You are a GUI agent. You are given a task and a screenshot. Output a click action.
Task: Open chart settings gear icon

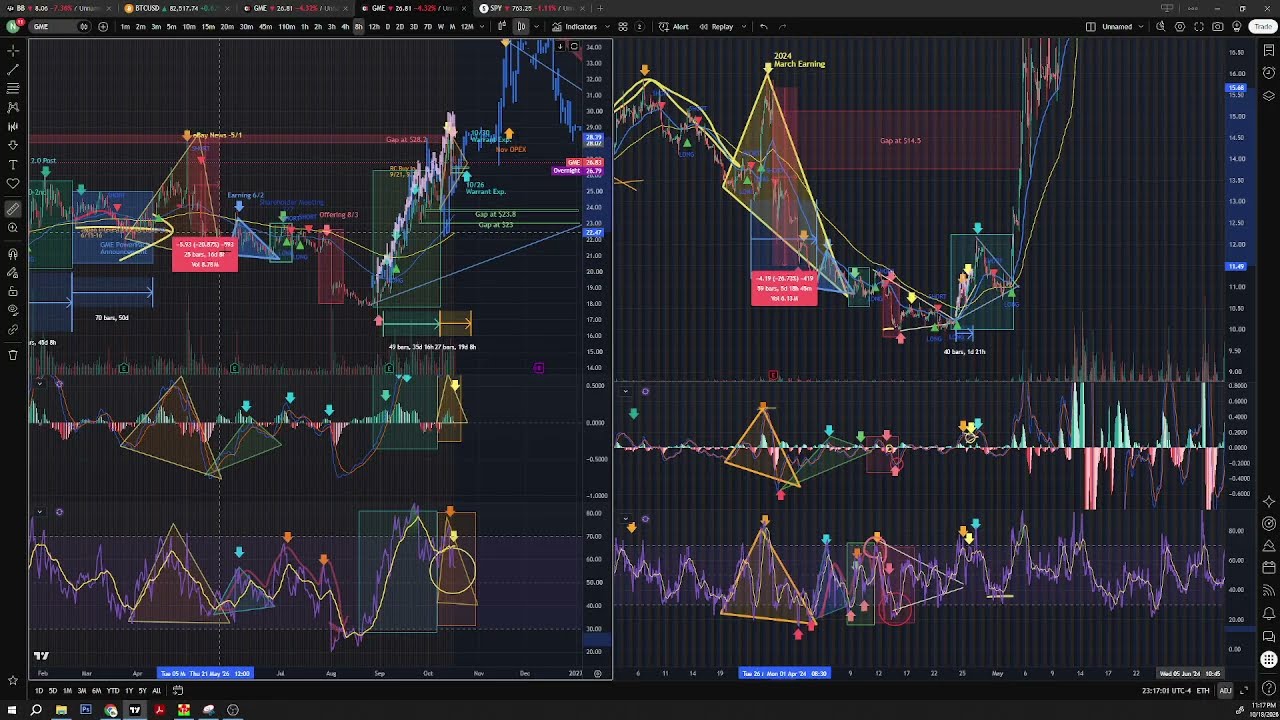[x=1179, y=27]
